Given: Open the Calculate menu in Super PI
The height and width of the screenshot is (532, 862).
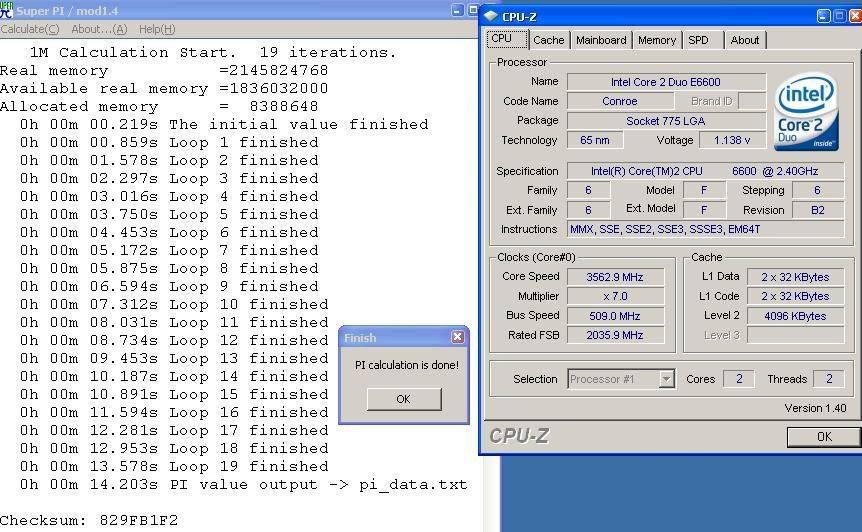Looking at the screenshot, I should point(30,29).
